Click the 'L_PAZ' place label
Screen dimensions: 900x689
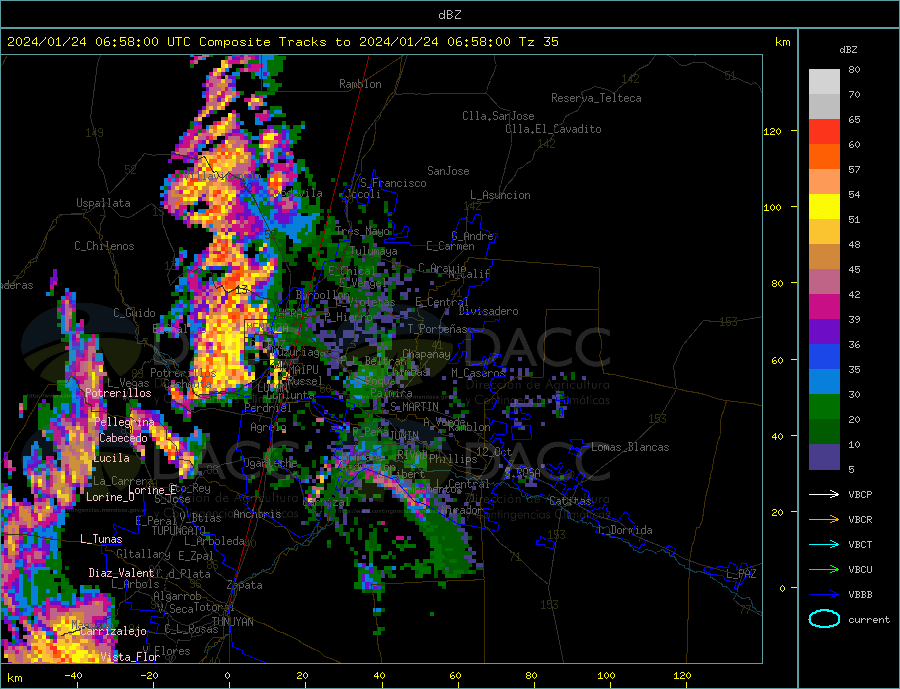(x=742, y=574)
